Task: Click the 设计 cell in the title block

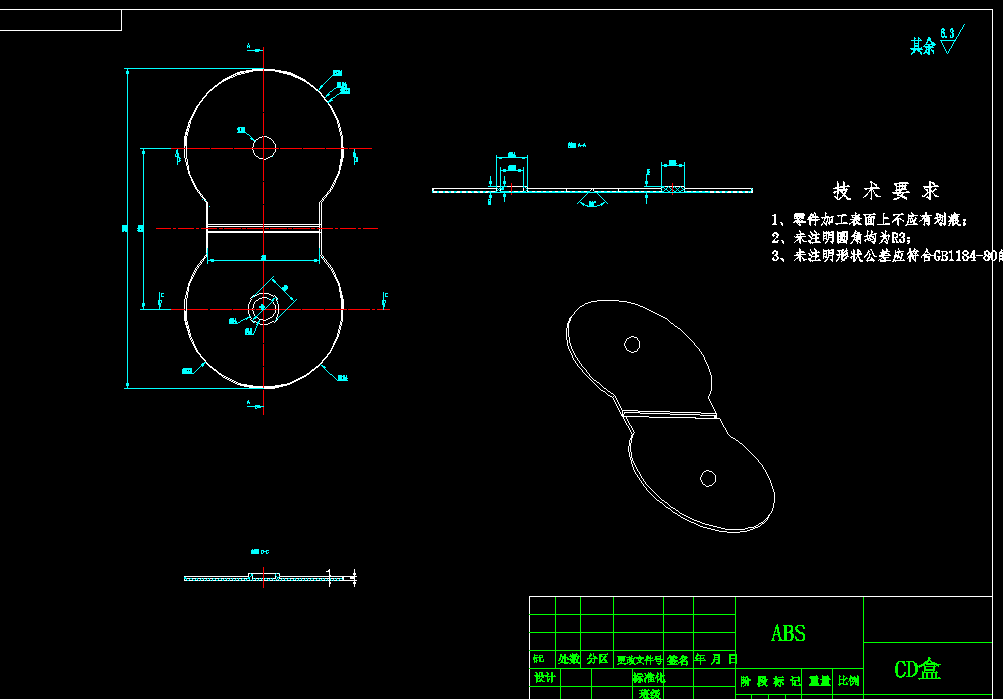Action: pos(544,677)
